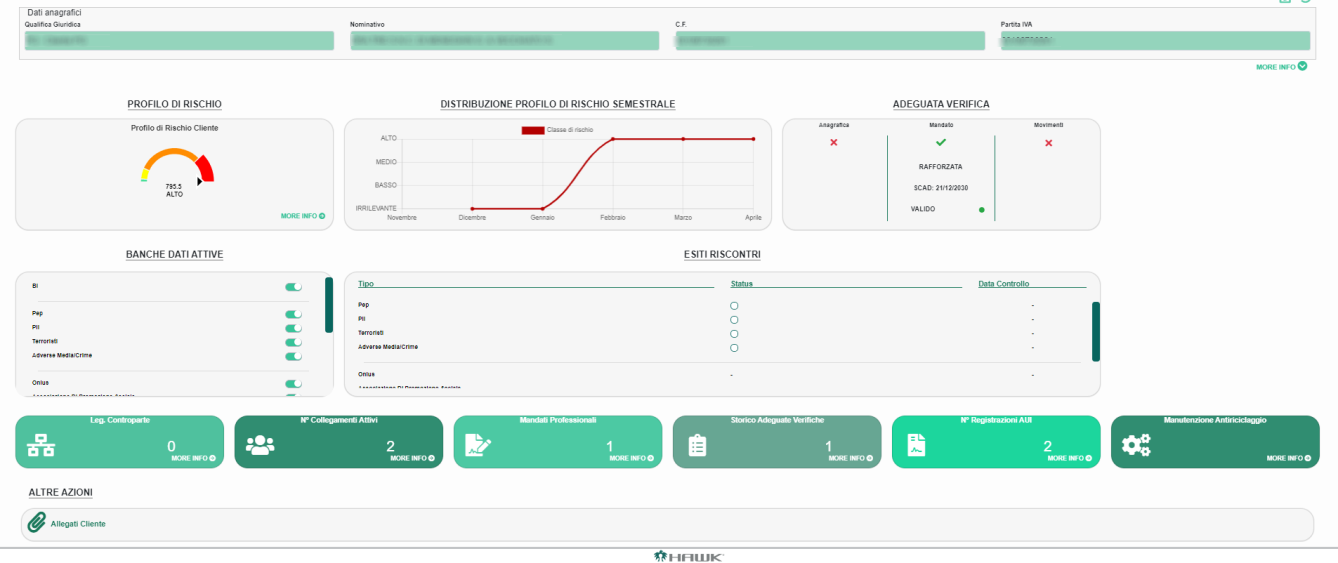This screenshot has width=1338, height=563.
Task: Select the Terroristi status radio circle
Action: [x=734, y=334]
